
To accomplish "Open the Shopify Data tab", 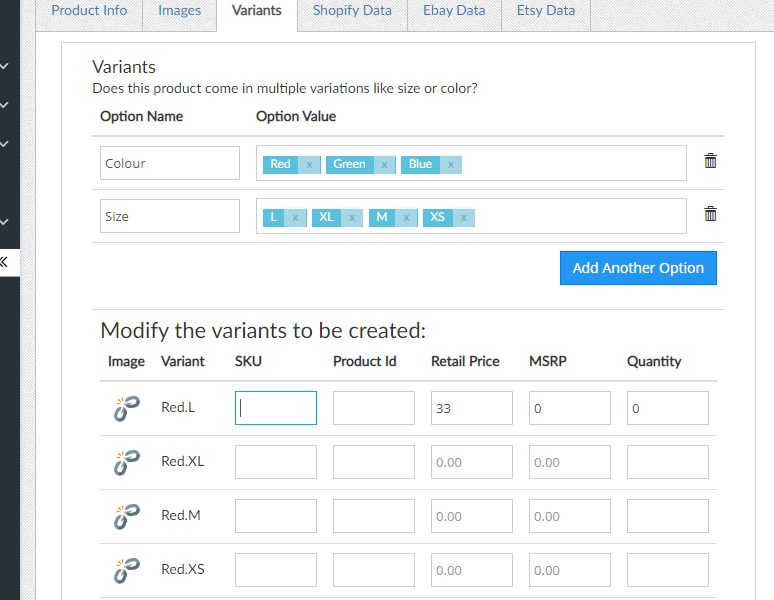I will [352, 11].
